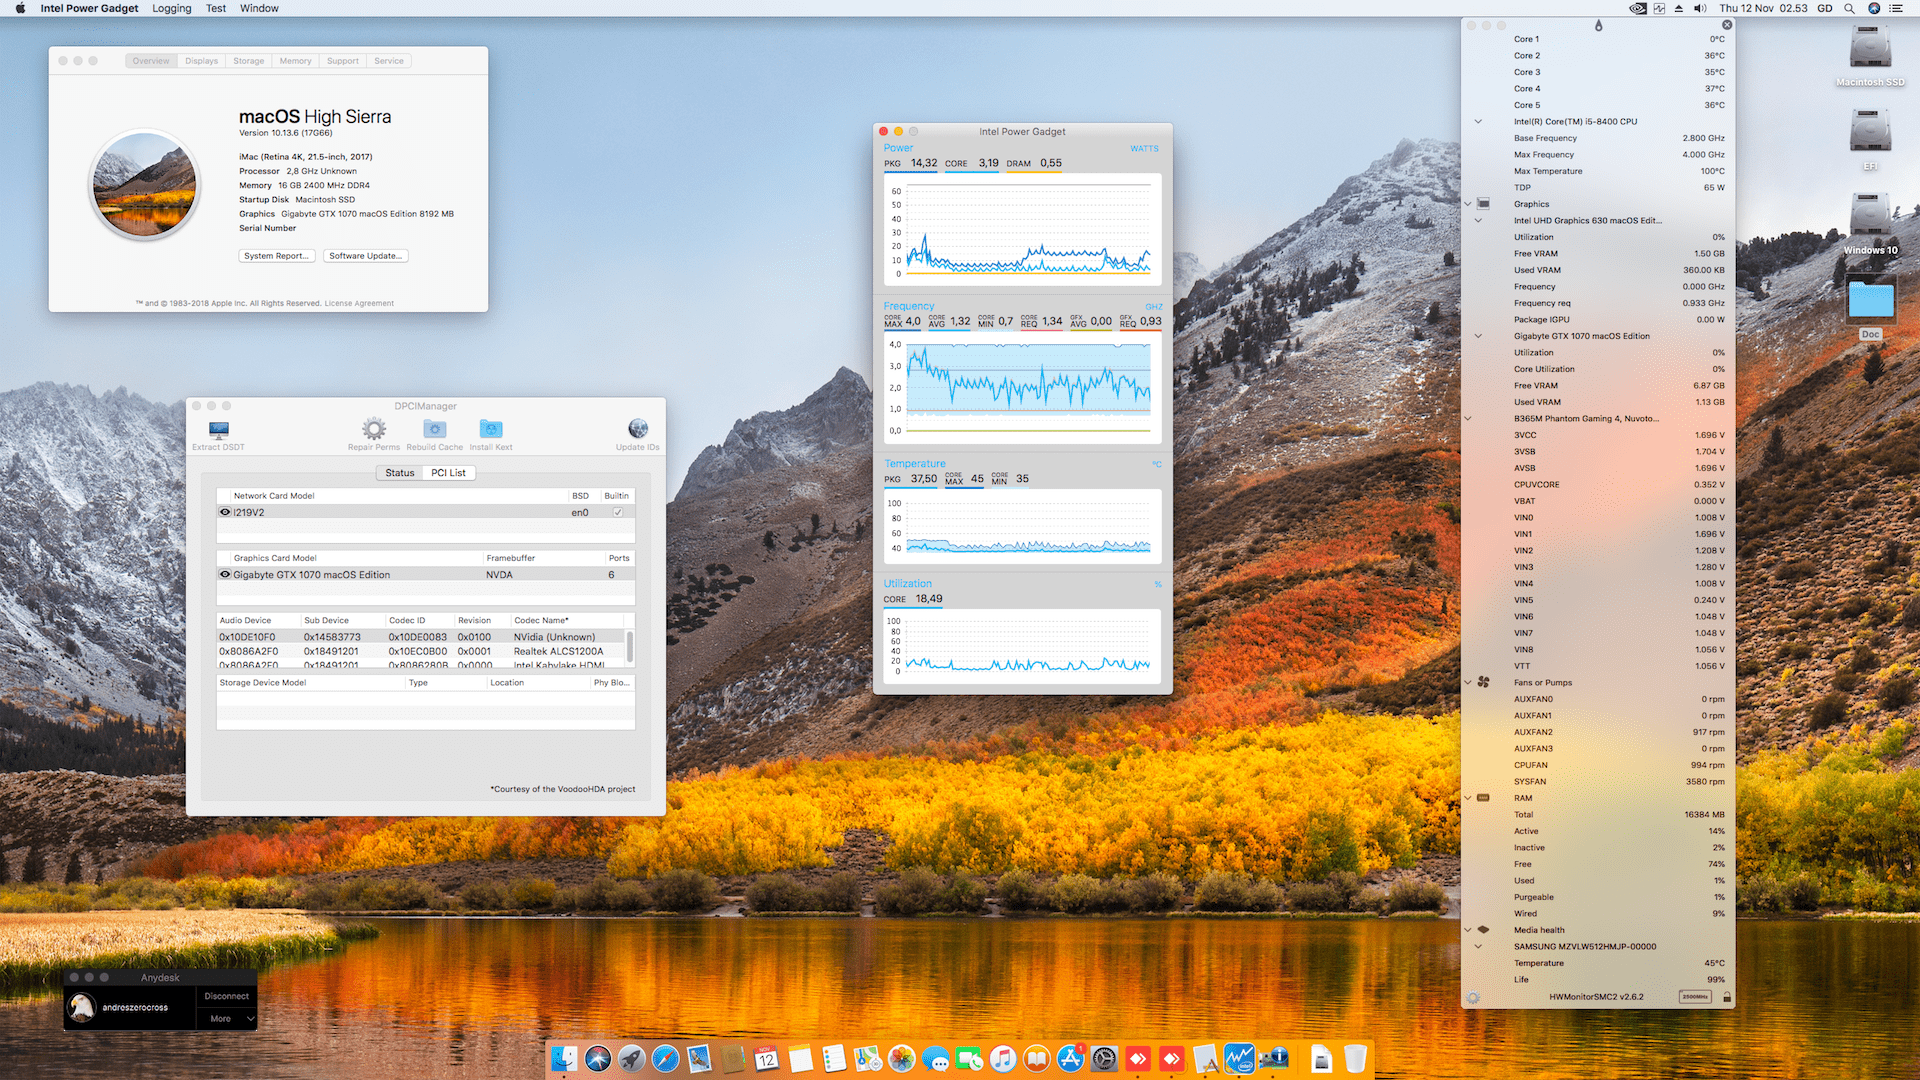Open Intel Power Gadget from the Dock

(1240, 1058)
